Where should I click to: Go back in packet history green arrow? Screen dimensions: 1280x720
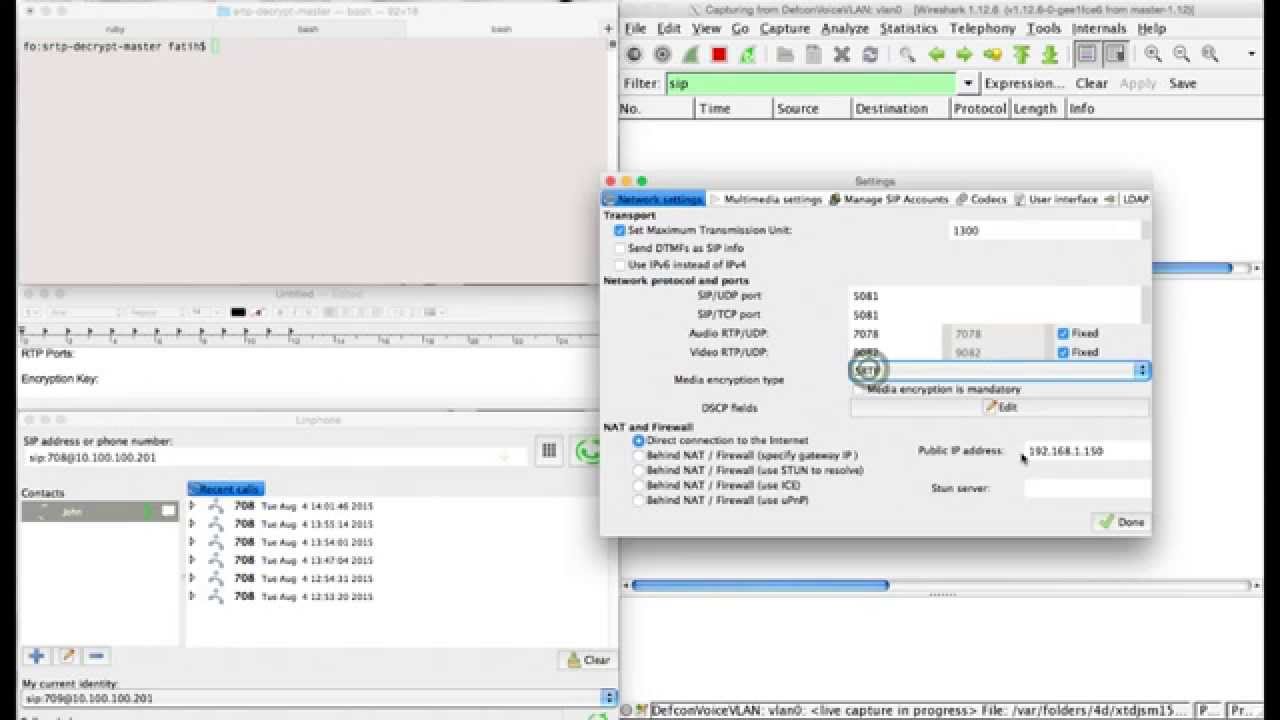click(936, 54)
